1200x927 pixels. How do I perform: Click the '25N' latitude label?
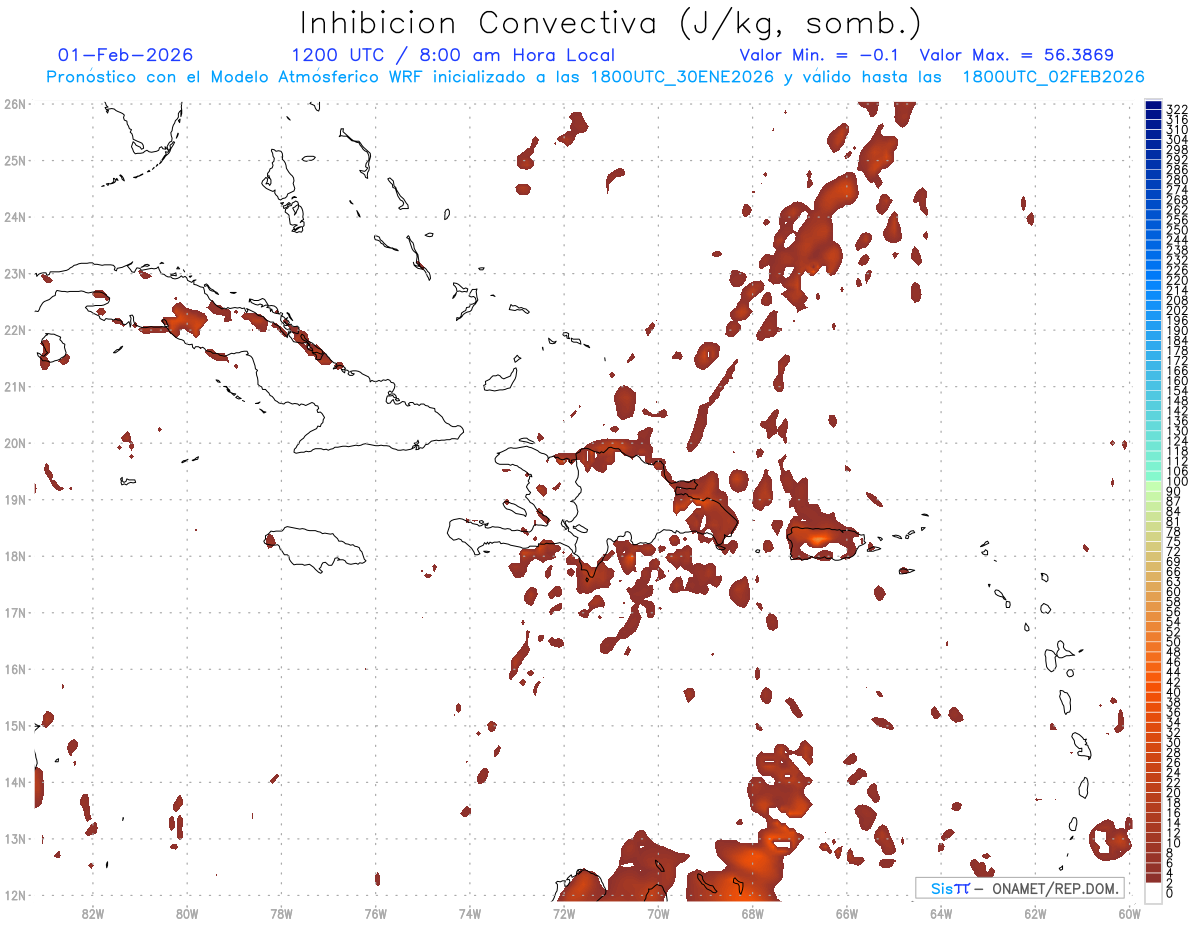pyautogui.click(x=14, y=160)
